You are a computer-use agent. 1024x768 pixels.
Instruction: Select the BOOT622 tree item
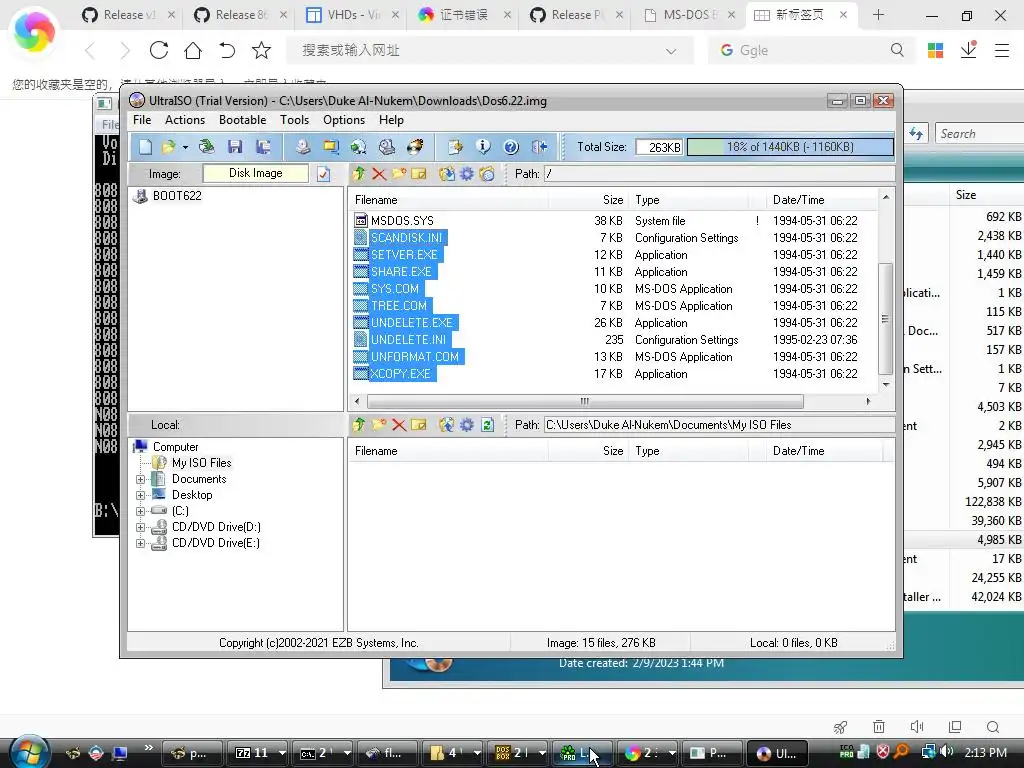[177, 196]
